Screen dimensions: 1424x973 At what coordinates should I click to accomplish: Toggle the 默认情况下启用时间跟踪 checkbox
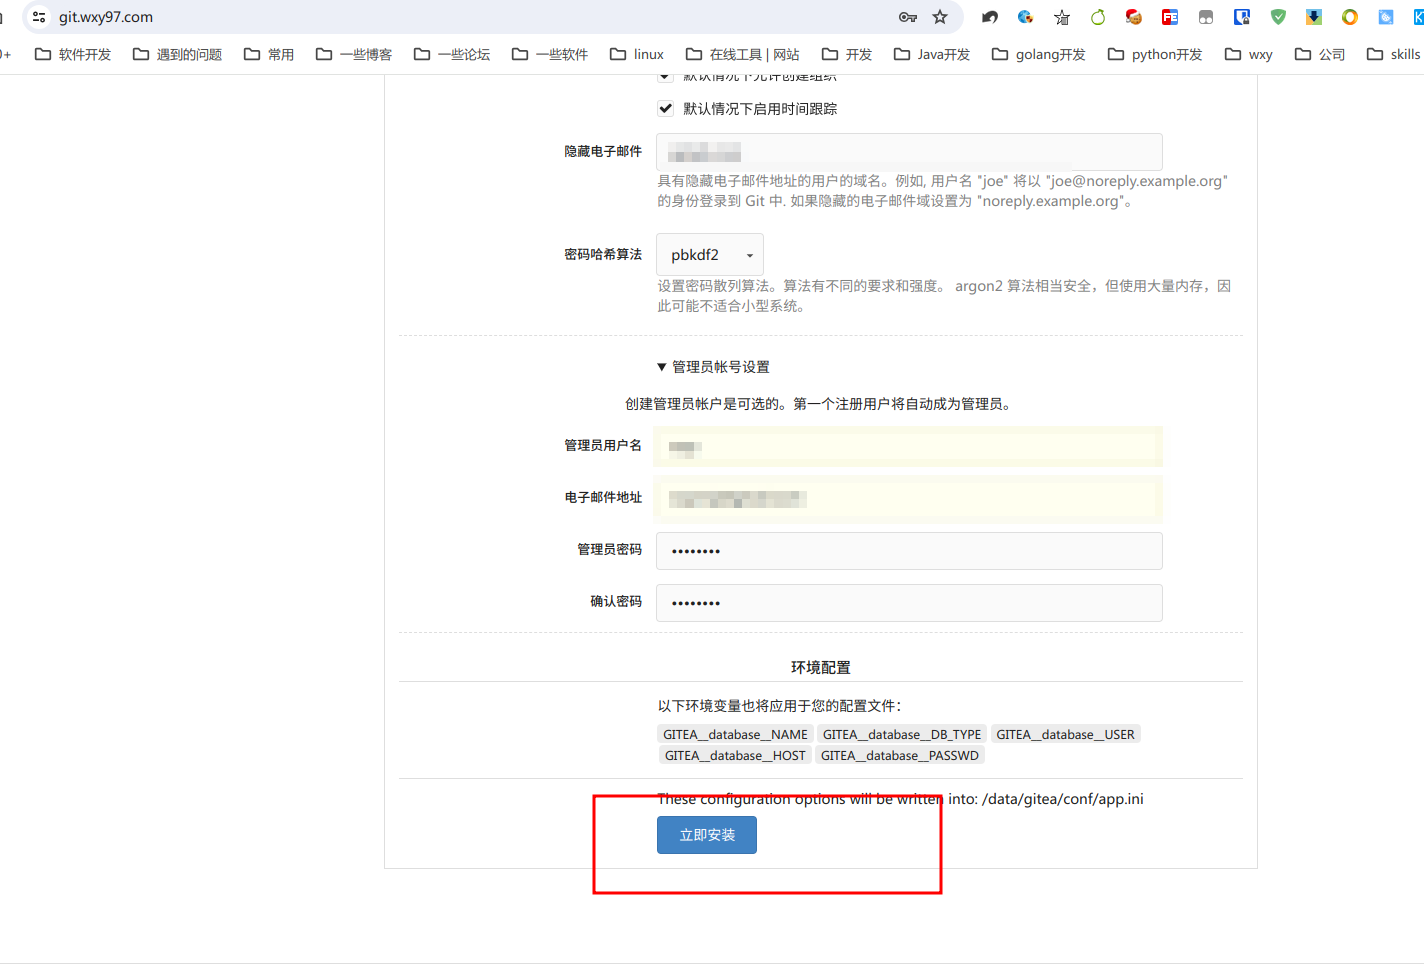[x=666, y=108]
